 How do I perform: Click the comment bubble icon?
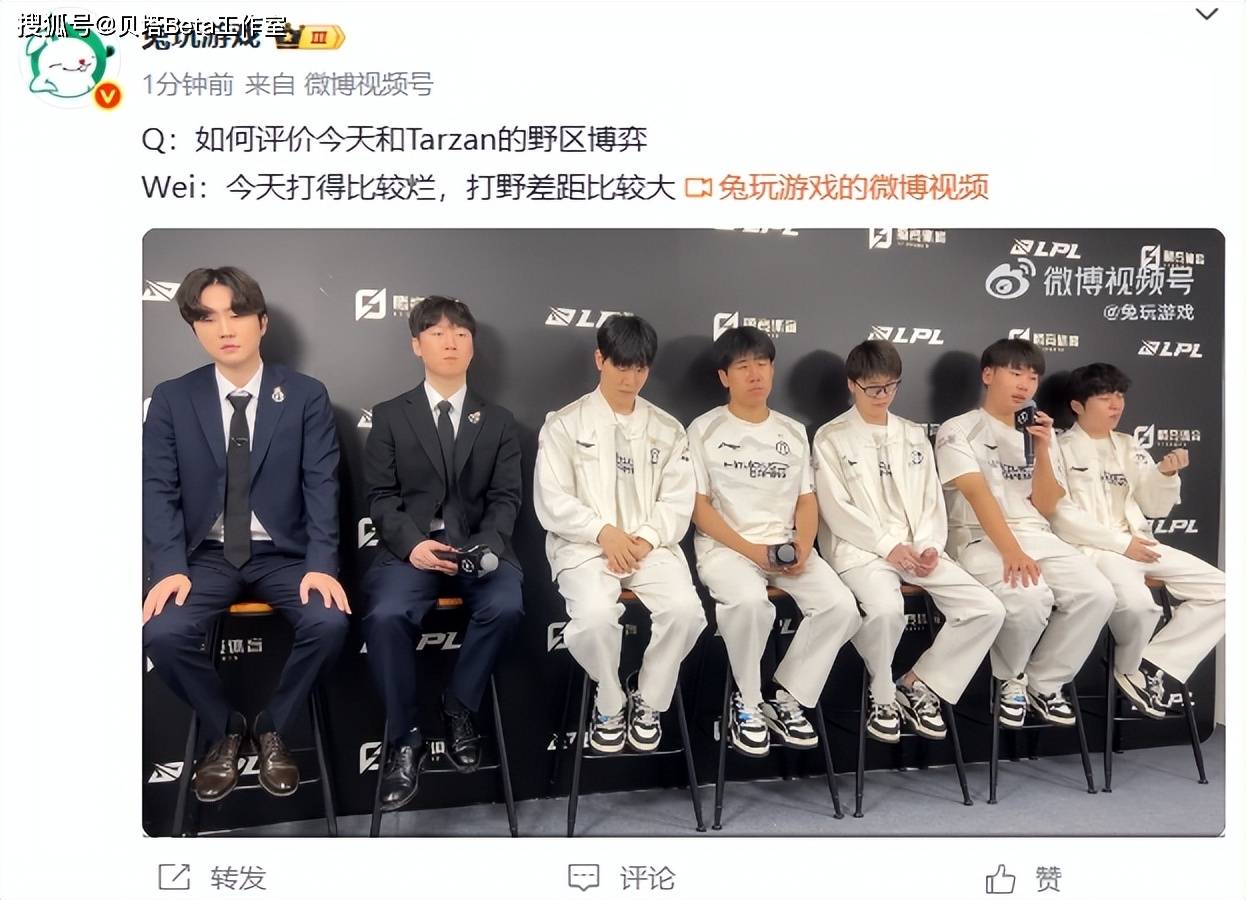pyautogui.click(x=584, y=878)
